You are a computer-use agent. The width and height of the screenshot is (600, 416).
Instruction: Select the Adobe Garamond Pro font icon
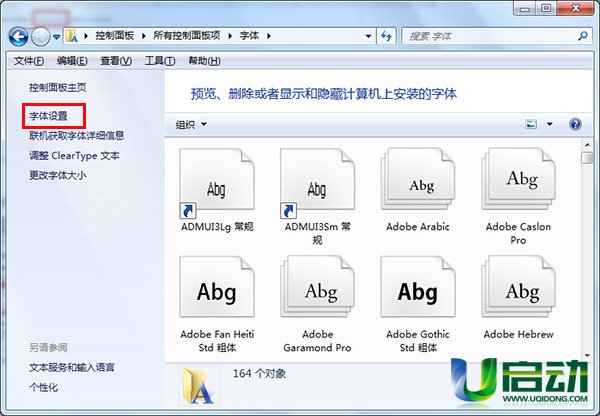[x=317, y=287]
